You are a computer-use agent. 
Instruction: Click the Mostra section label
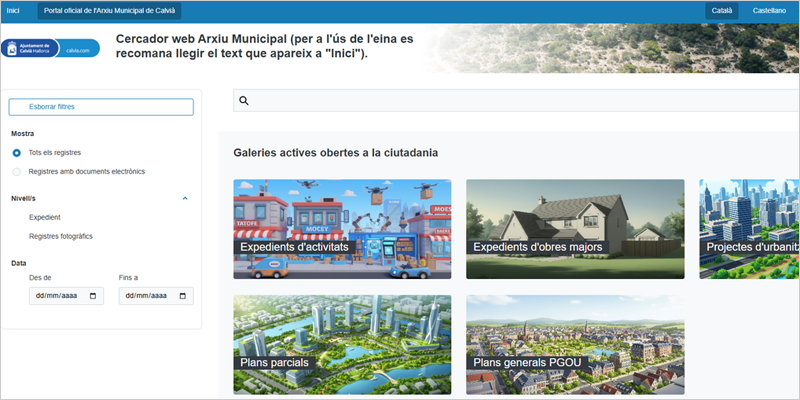pos(22,134)
